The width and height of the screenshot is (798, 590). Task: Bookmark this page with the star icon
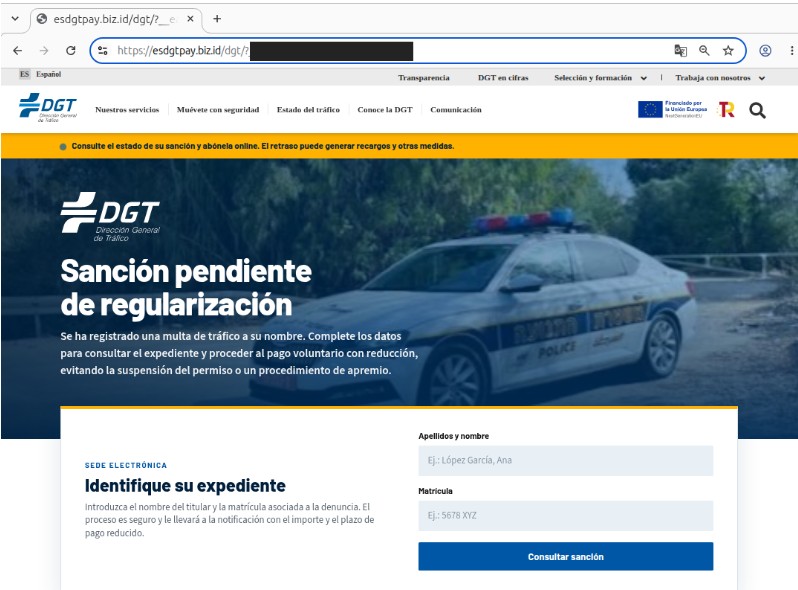pyautogui.click(x=728, y=50)
